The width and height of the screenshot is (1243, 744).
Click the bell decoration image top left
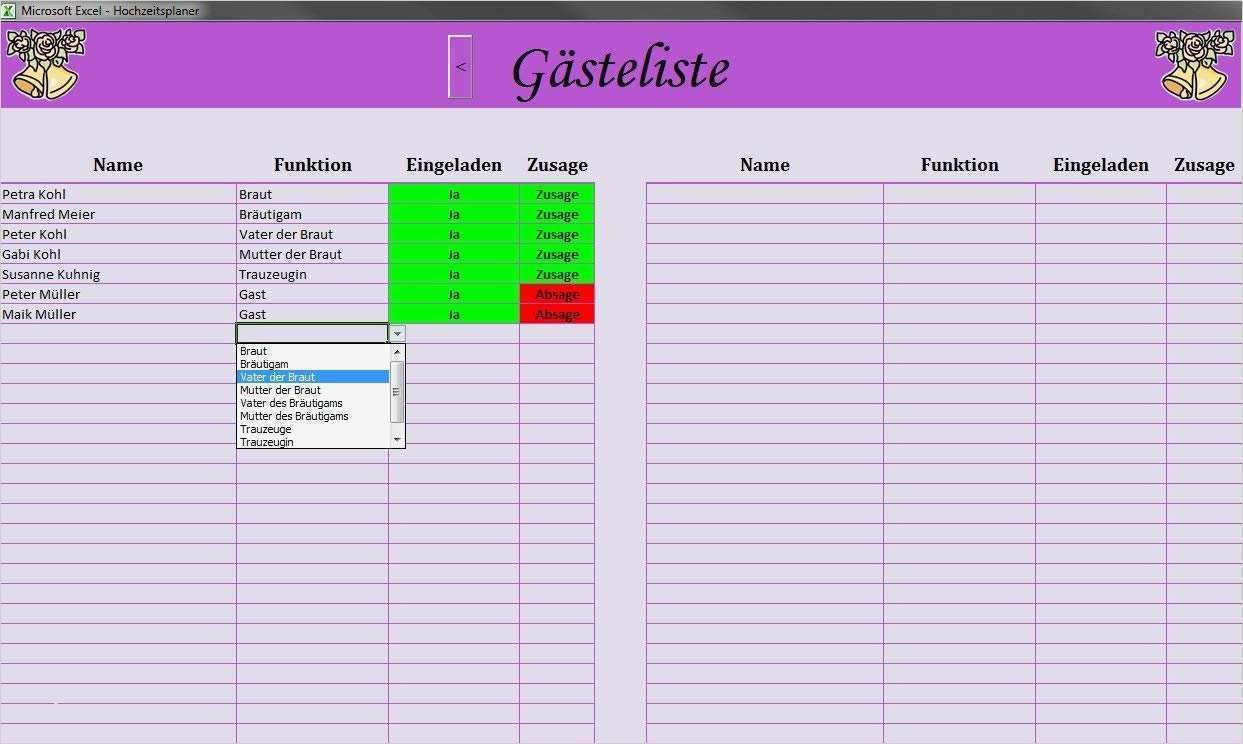coord(45,62)
